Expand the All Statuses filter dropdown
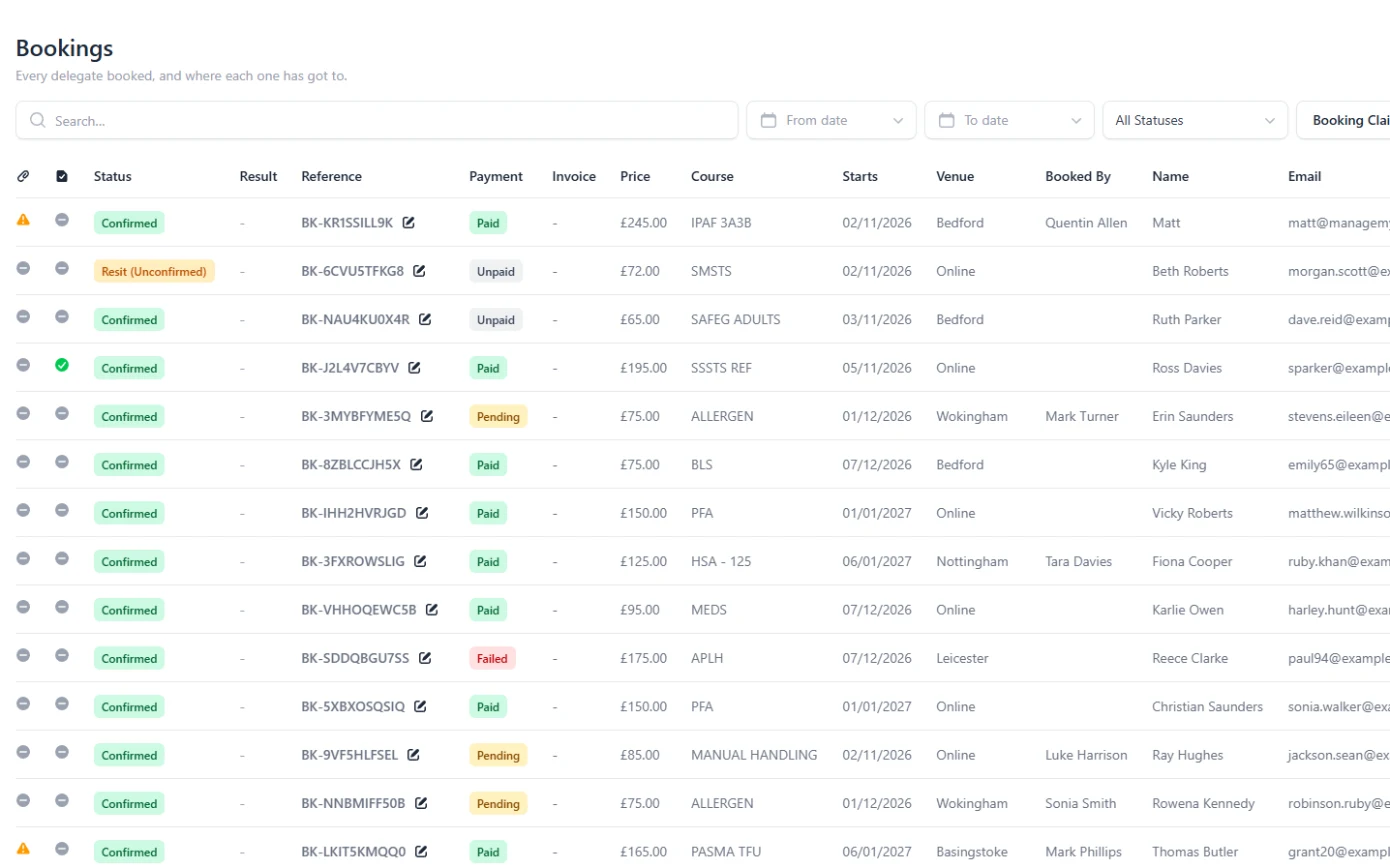The image size is (1390, 868). (x=1195, y=120)
